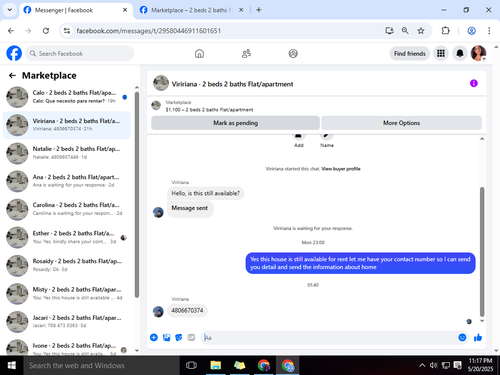The height and width of the screenshot is (375, 500).
Task: Click the View buyer profile link
Action: (341, 169)
